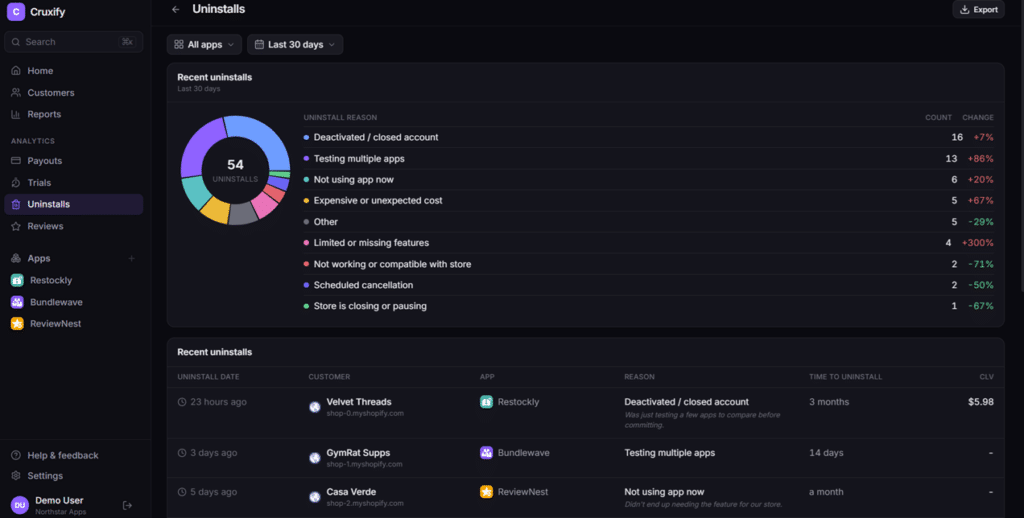Click the yellow Expensive or unexpected cost legend dot
Image resolution: width=1024 pixels, height=518 pixels.
[x=306, y=201]
